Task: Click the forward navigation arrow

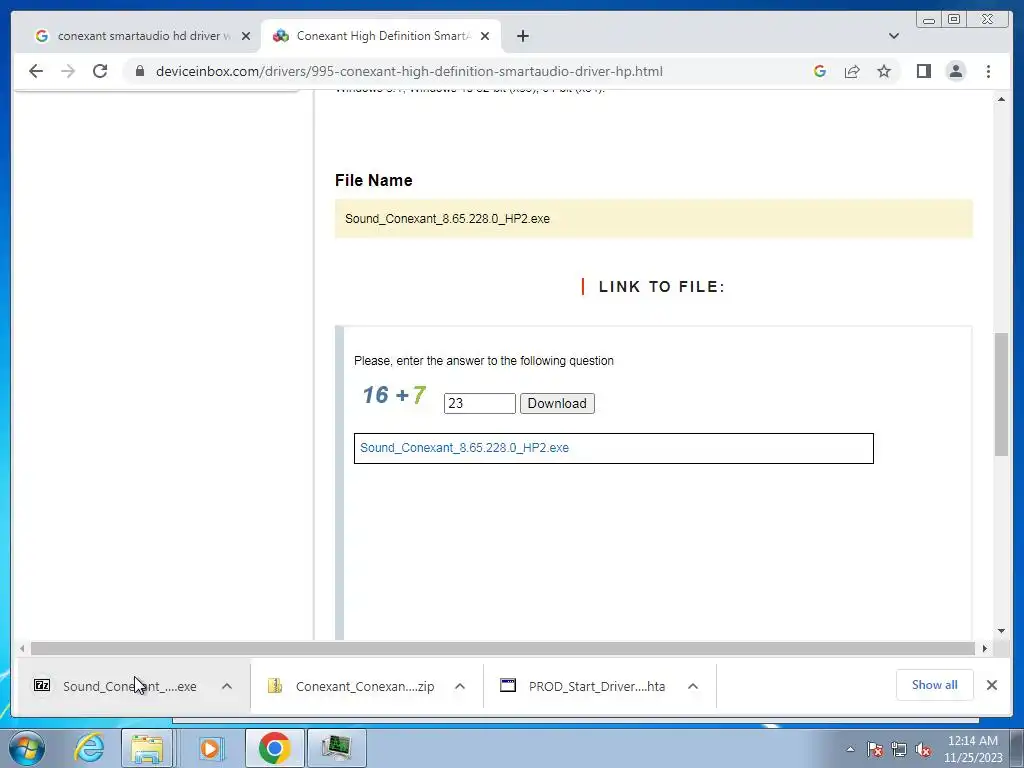Action: 68,71
